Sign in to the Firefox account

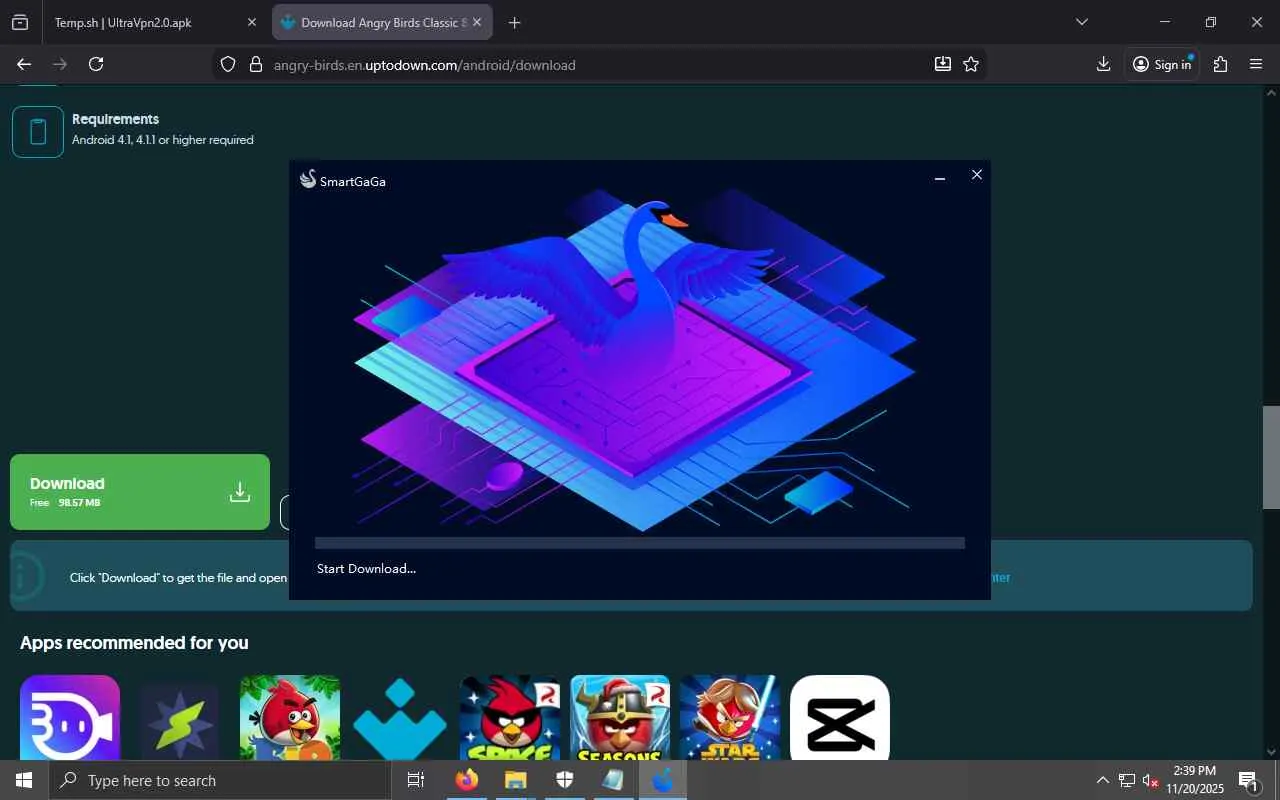(x=1162, y=64)
